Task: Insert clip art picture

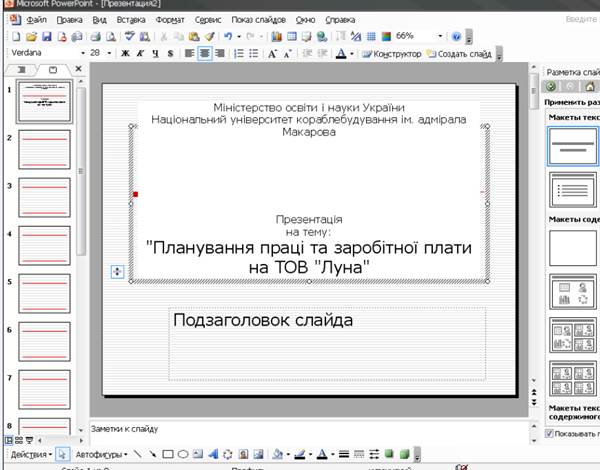Action: point(243,454)
